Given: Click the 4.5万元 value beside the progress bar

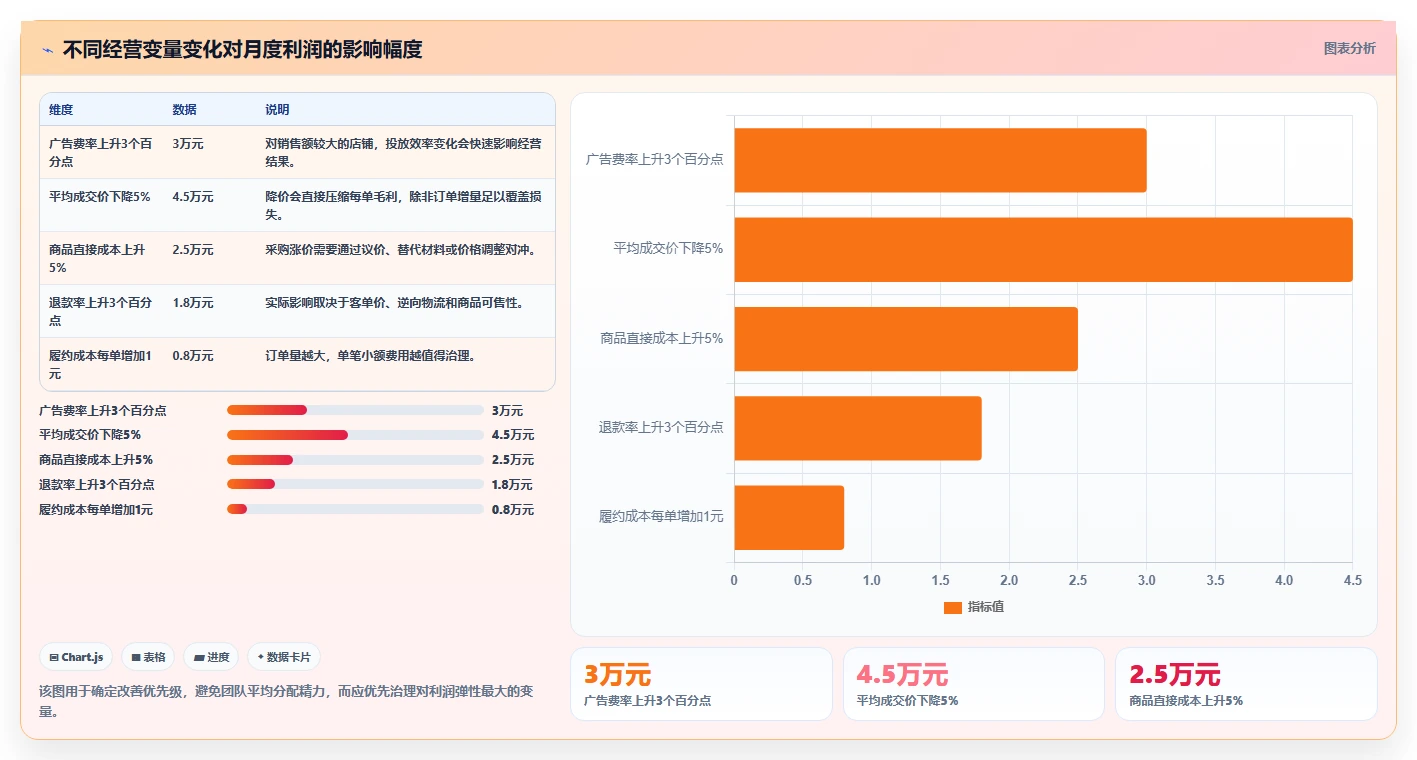Looking at the screenshot, I should click(513, 435).
